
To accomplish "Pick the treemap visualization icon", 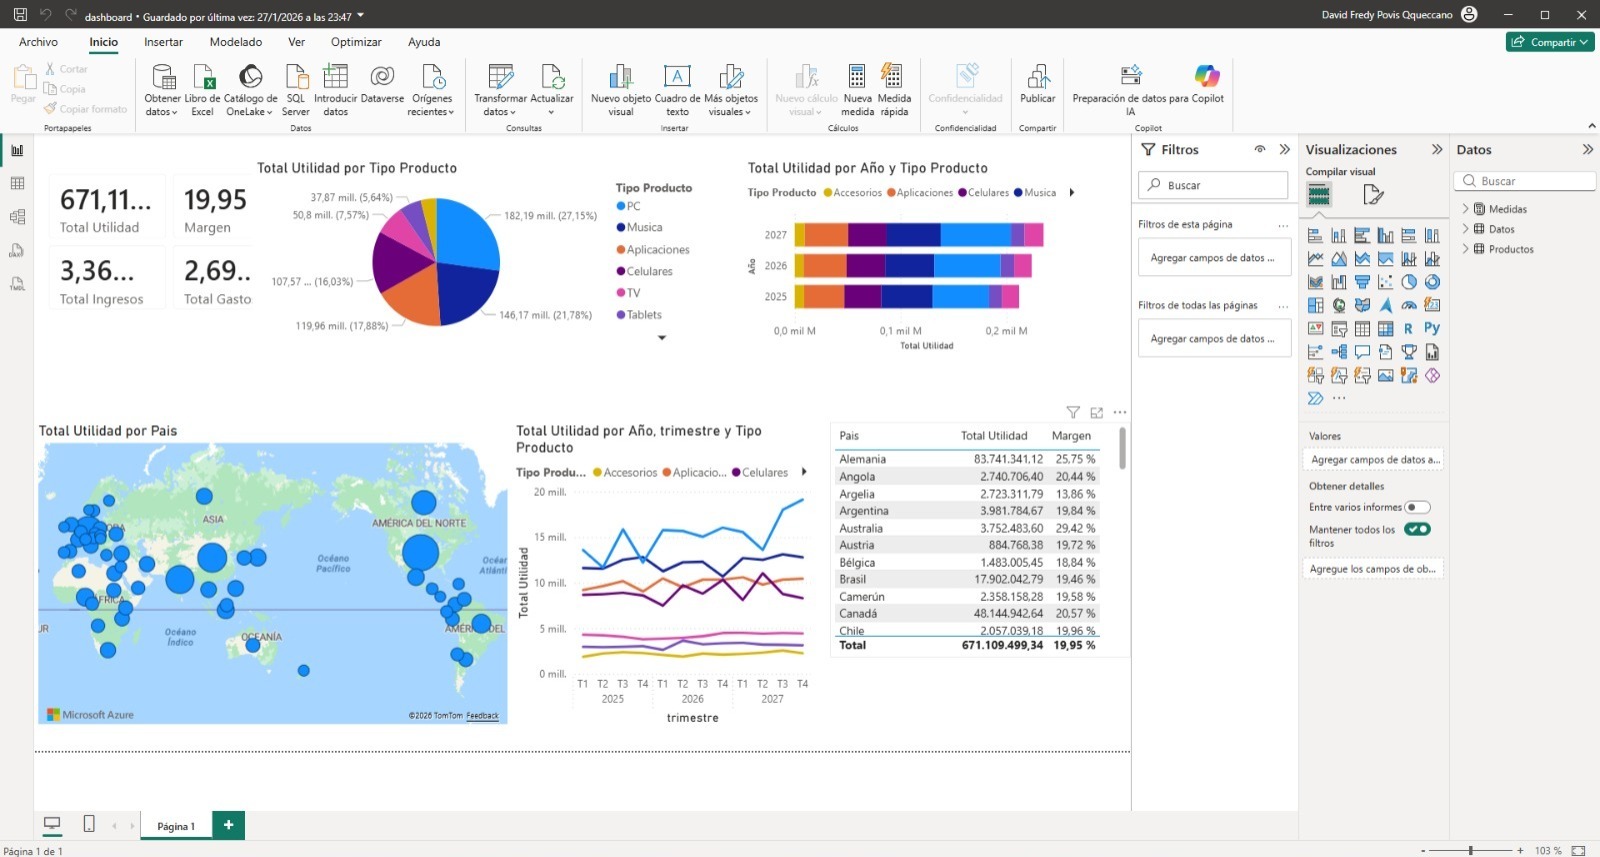I will tap(1315, 305).
